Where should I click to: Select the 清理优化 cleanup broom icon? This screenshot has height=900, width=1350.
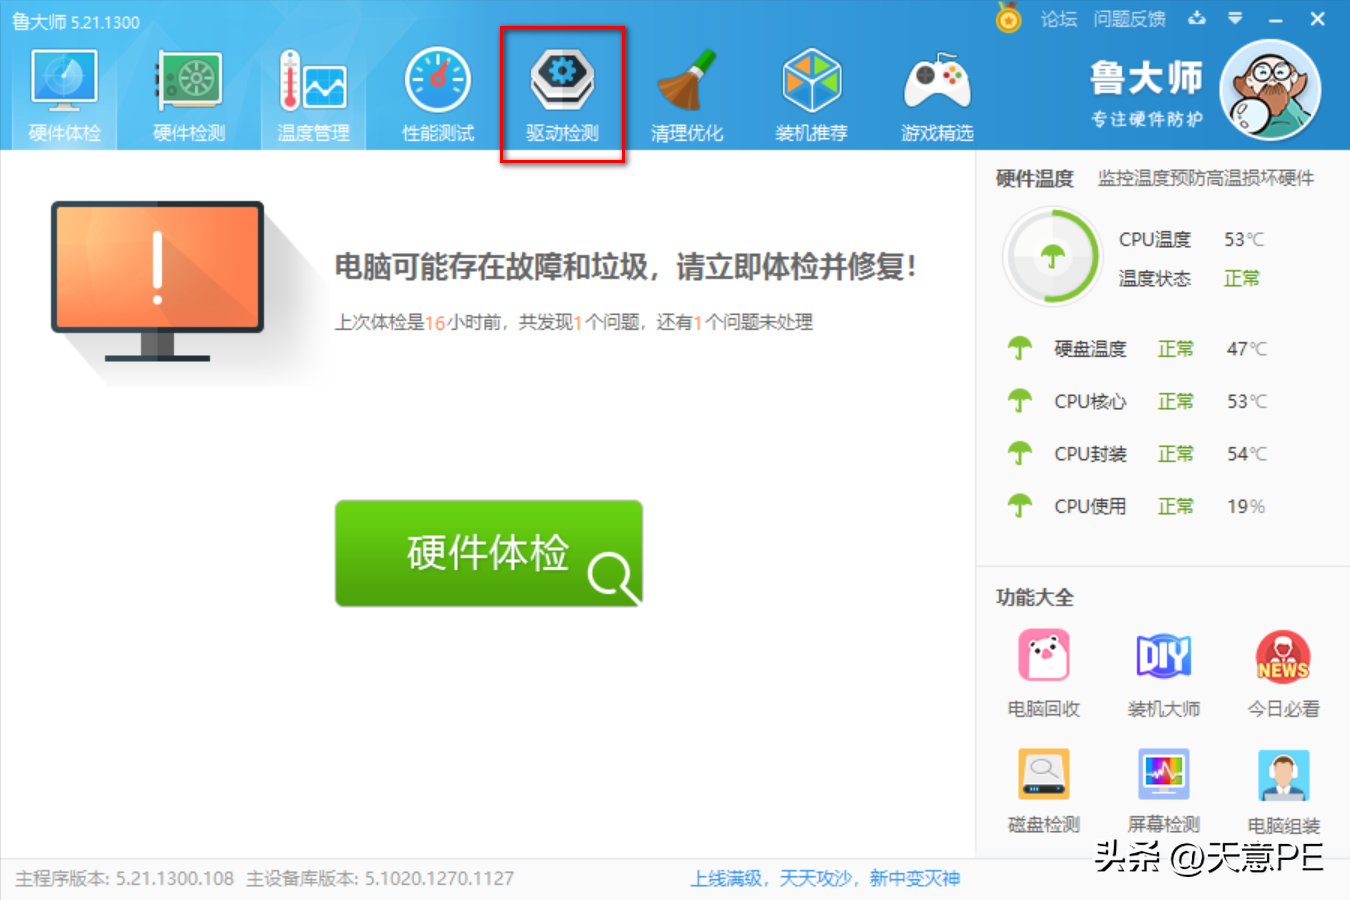(687, 92)
